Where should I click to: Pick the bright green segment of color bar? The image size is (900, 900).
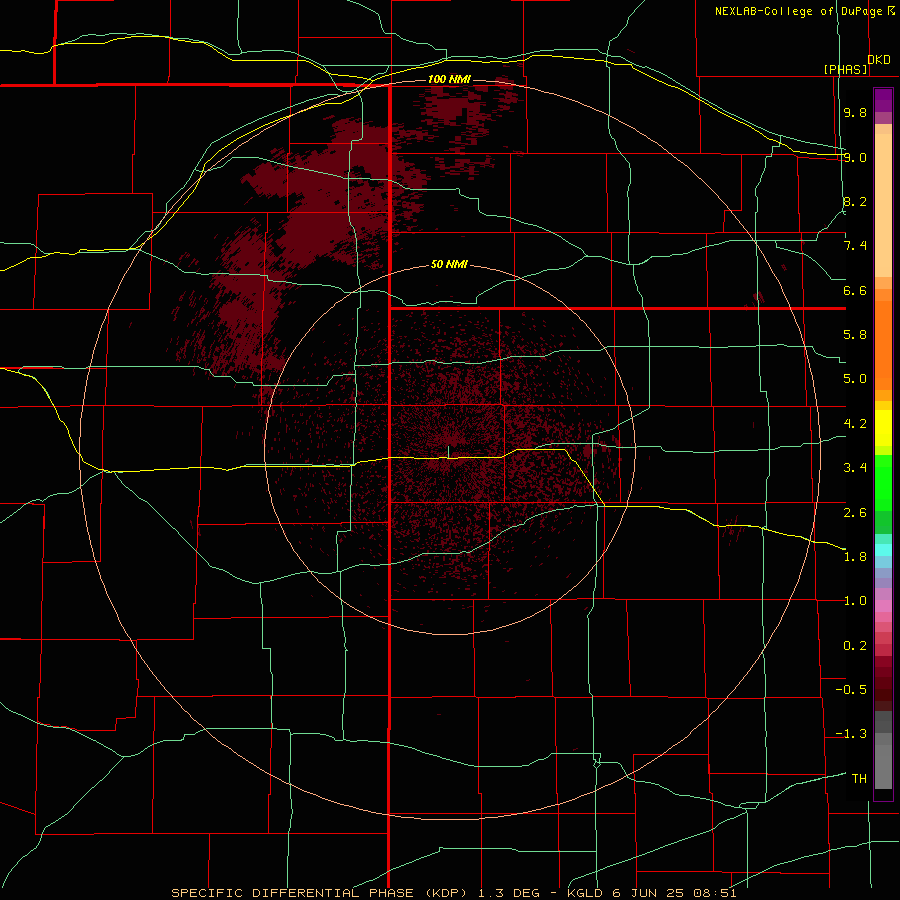[x=883, y=482]
